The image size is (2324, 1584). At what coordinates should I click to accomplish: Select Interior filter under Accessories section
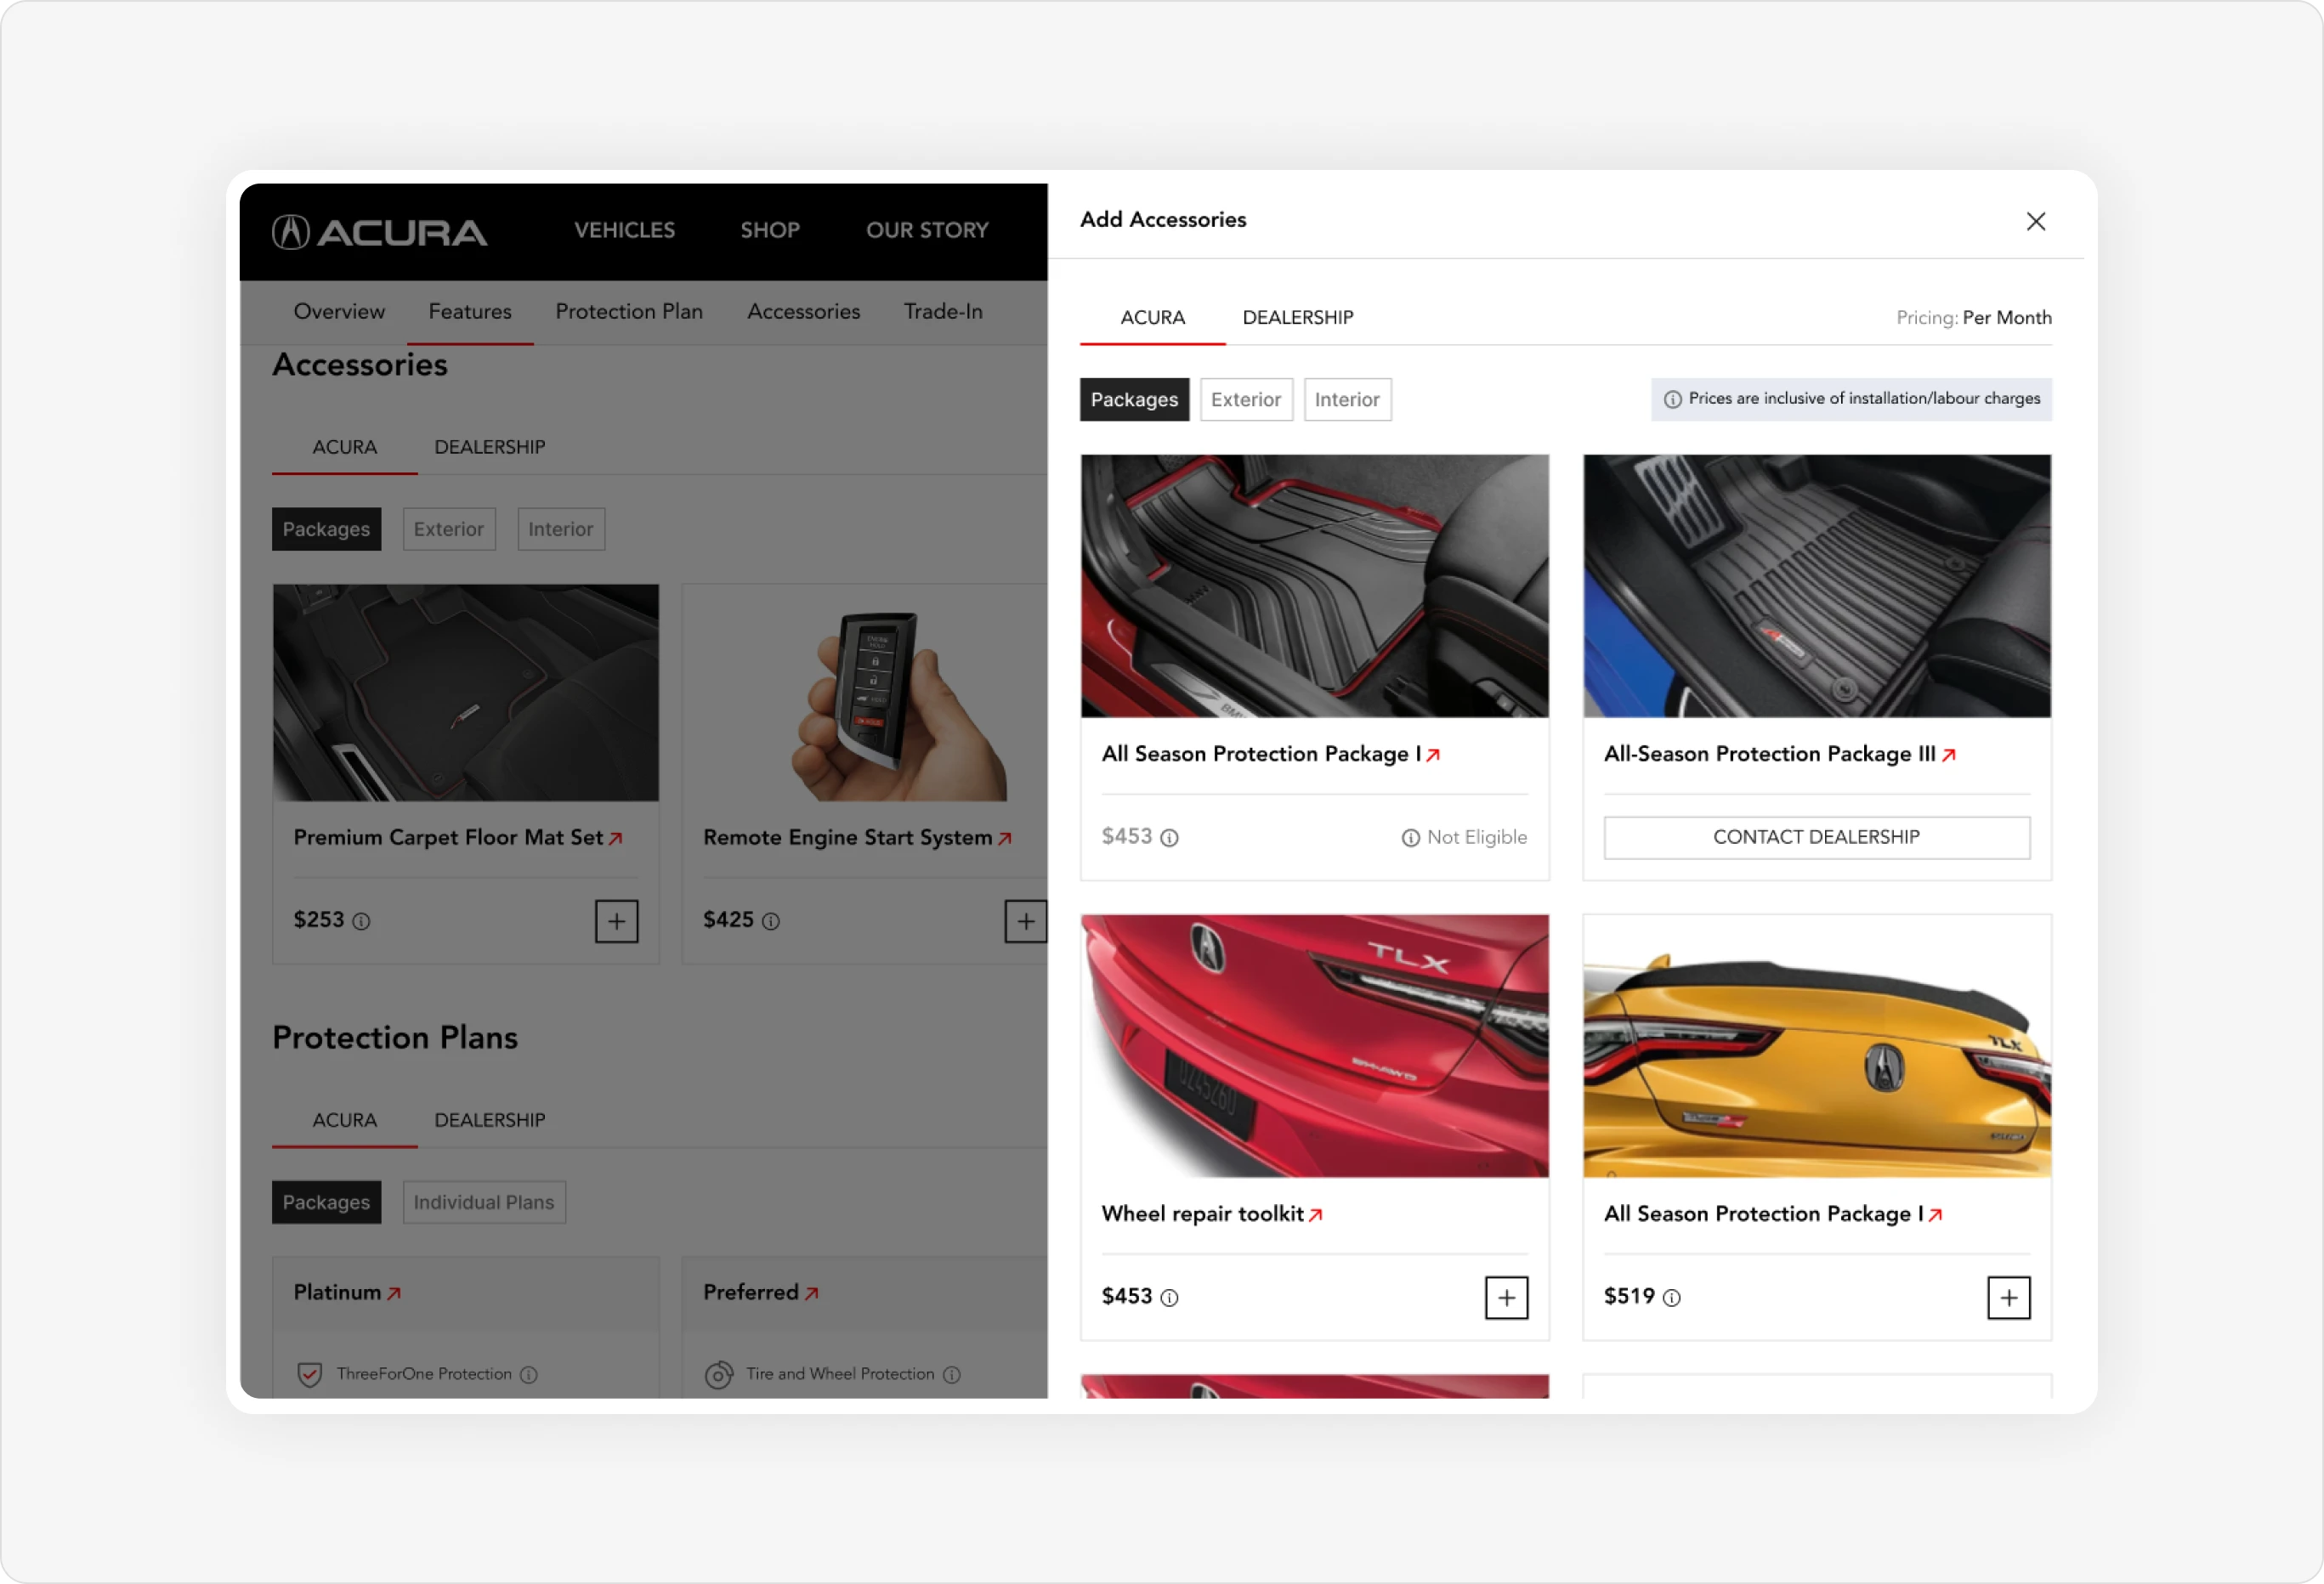[560, 529]
